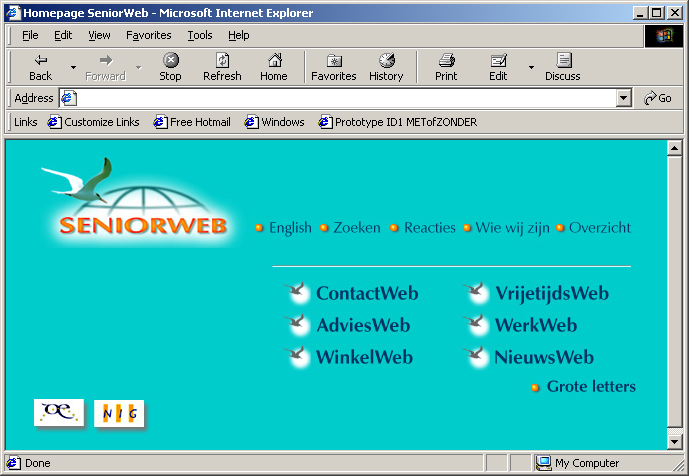Screen dimensions: 689x476
Task: Click the Edit toolbar button
Action: [498, 67]
